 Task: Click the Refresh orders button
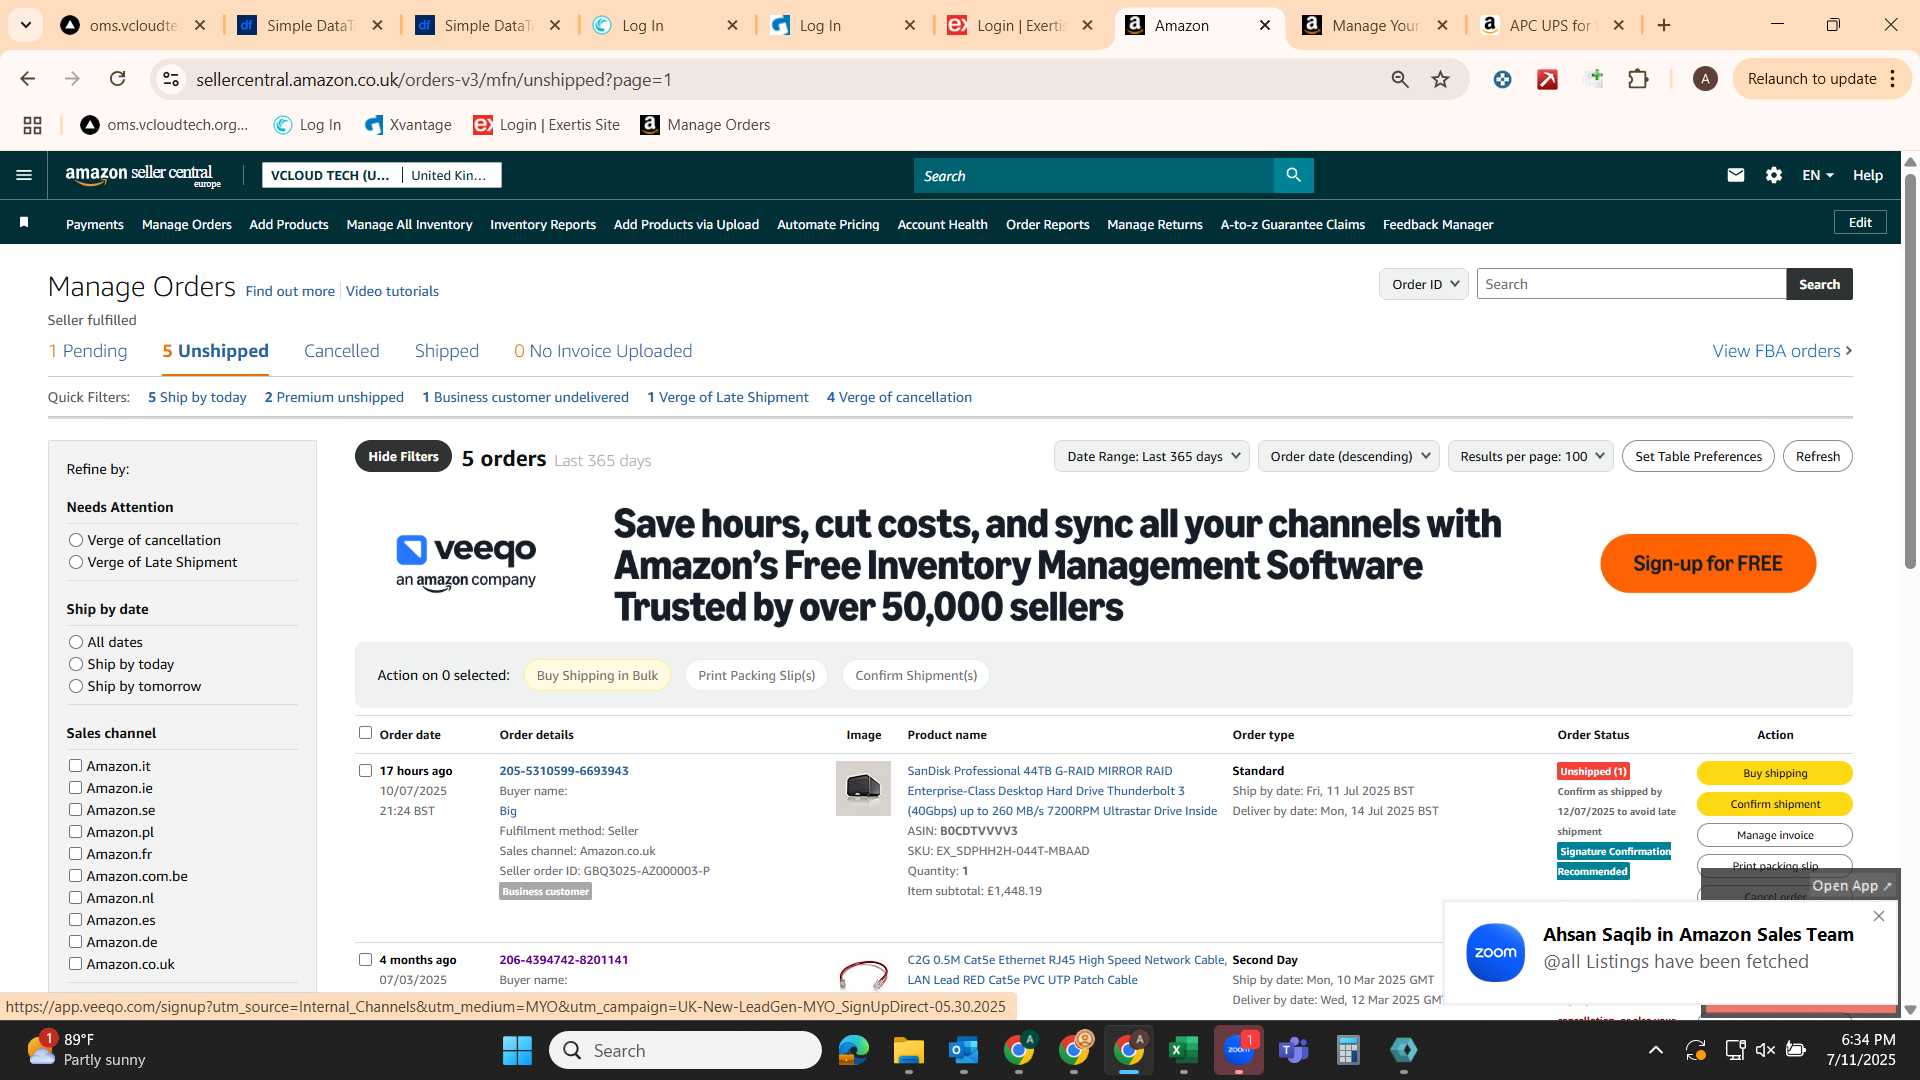[1817, 456]
